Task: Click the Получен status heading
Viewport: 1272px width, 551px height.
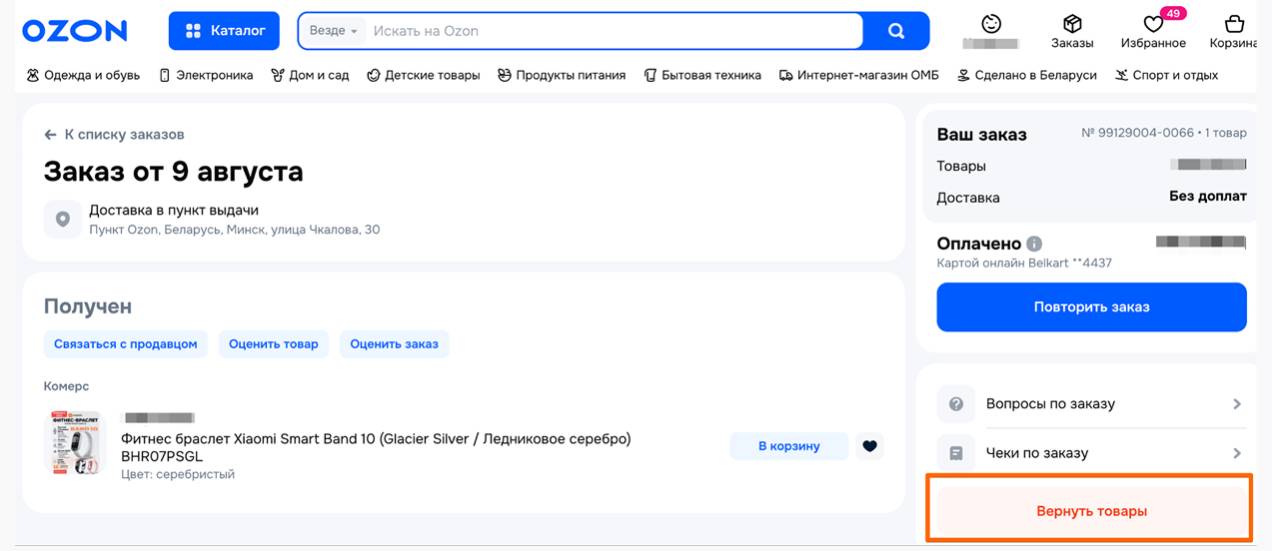Action: point(88,306)
